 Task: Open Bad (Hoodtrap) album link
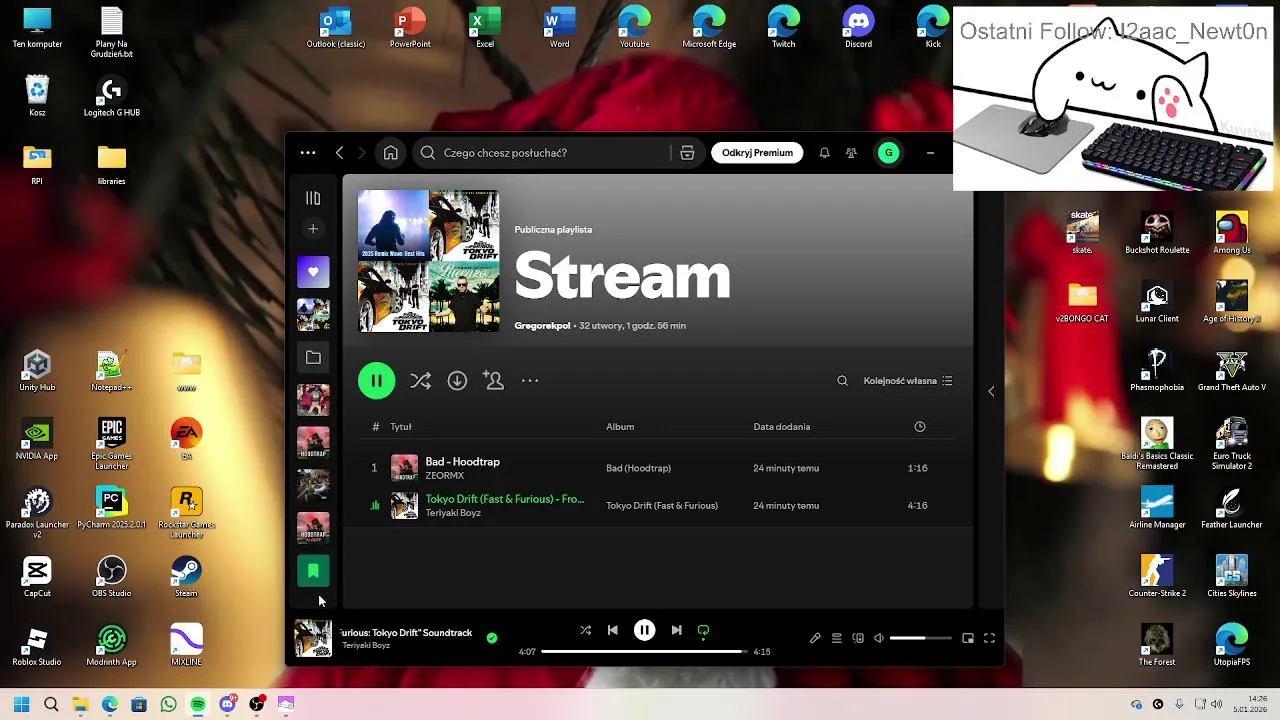[x=638, y=468]
